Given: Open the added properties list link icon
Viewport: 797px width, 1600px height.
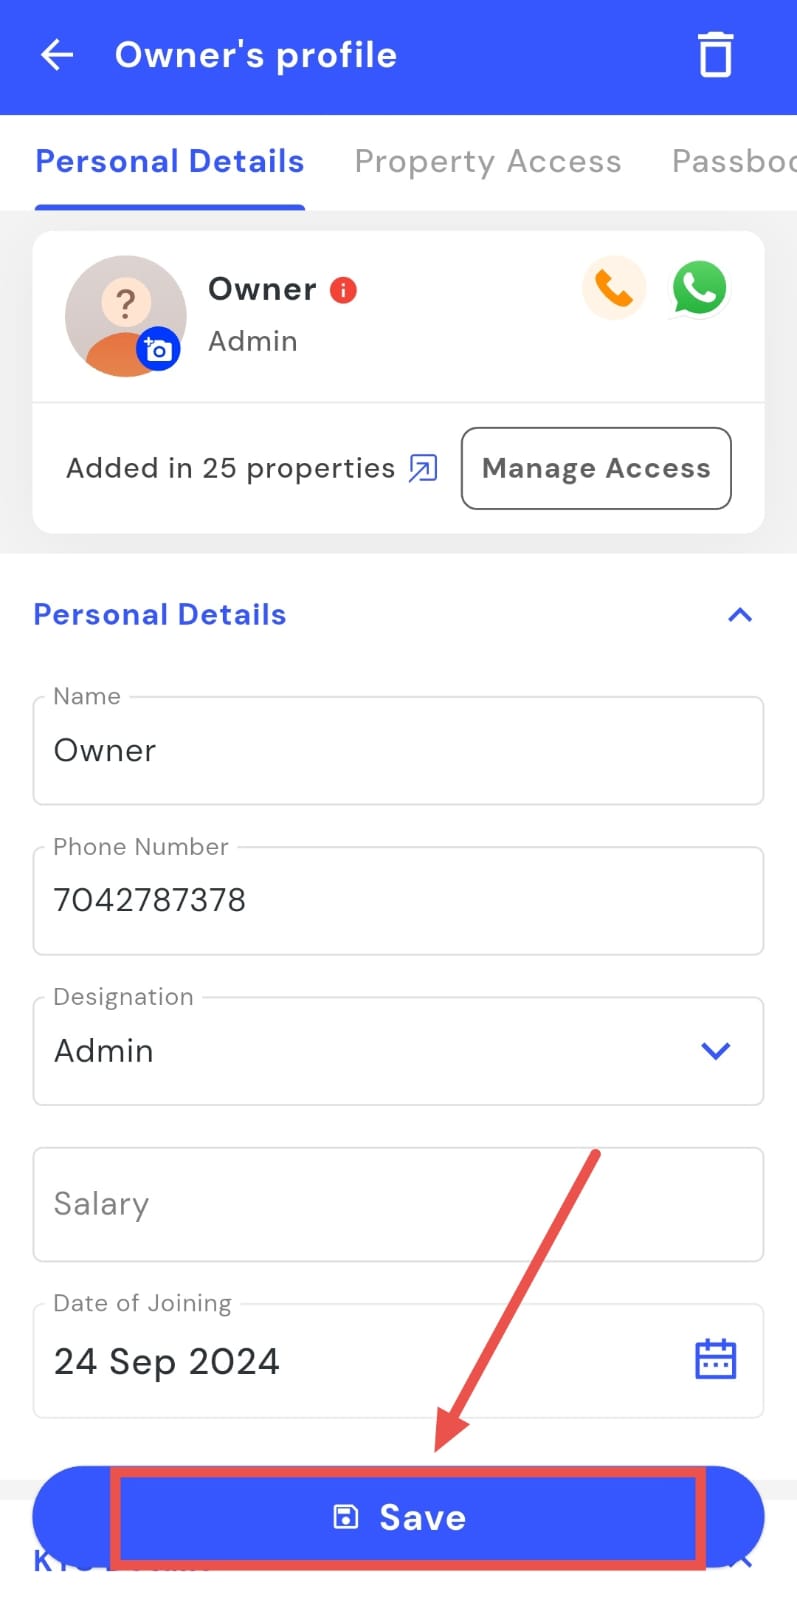Looking at the screenshot, I should tap(423, 468).
